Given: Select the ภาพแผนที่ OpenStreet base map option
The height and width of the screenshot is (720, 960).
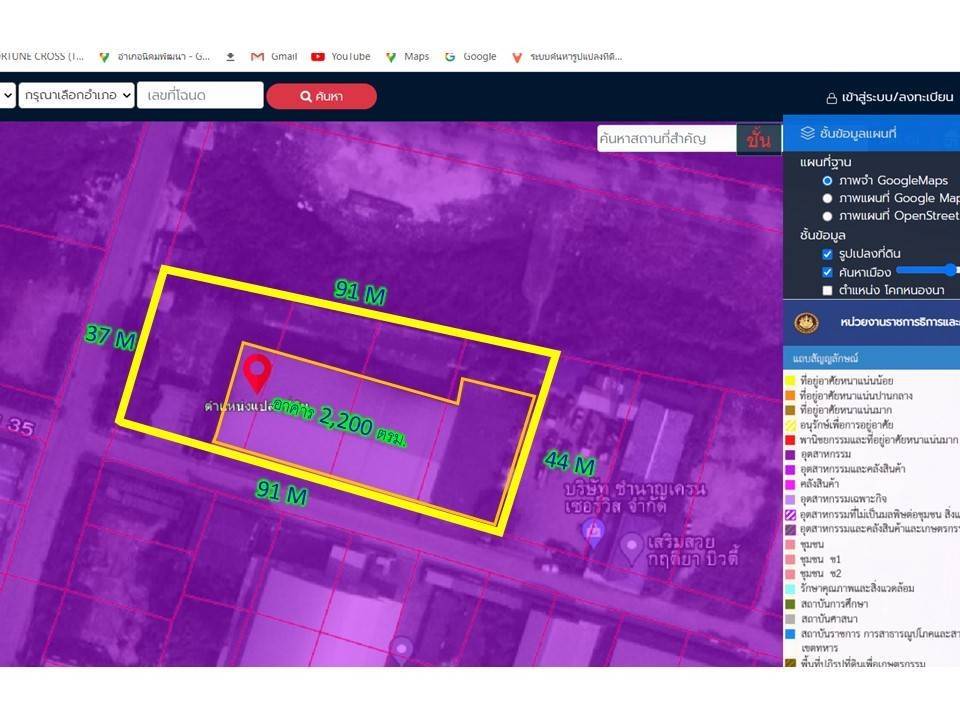Looking at the screenshot, I should click(x=827, y=216).
